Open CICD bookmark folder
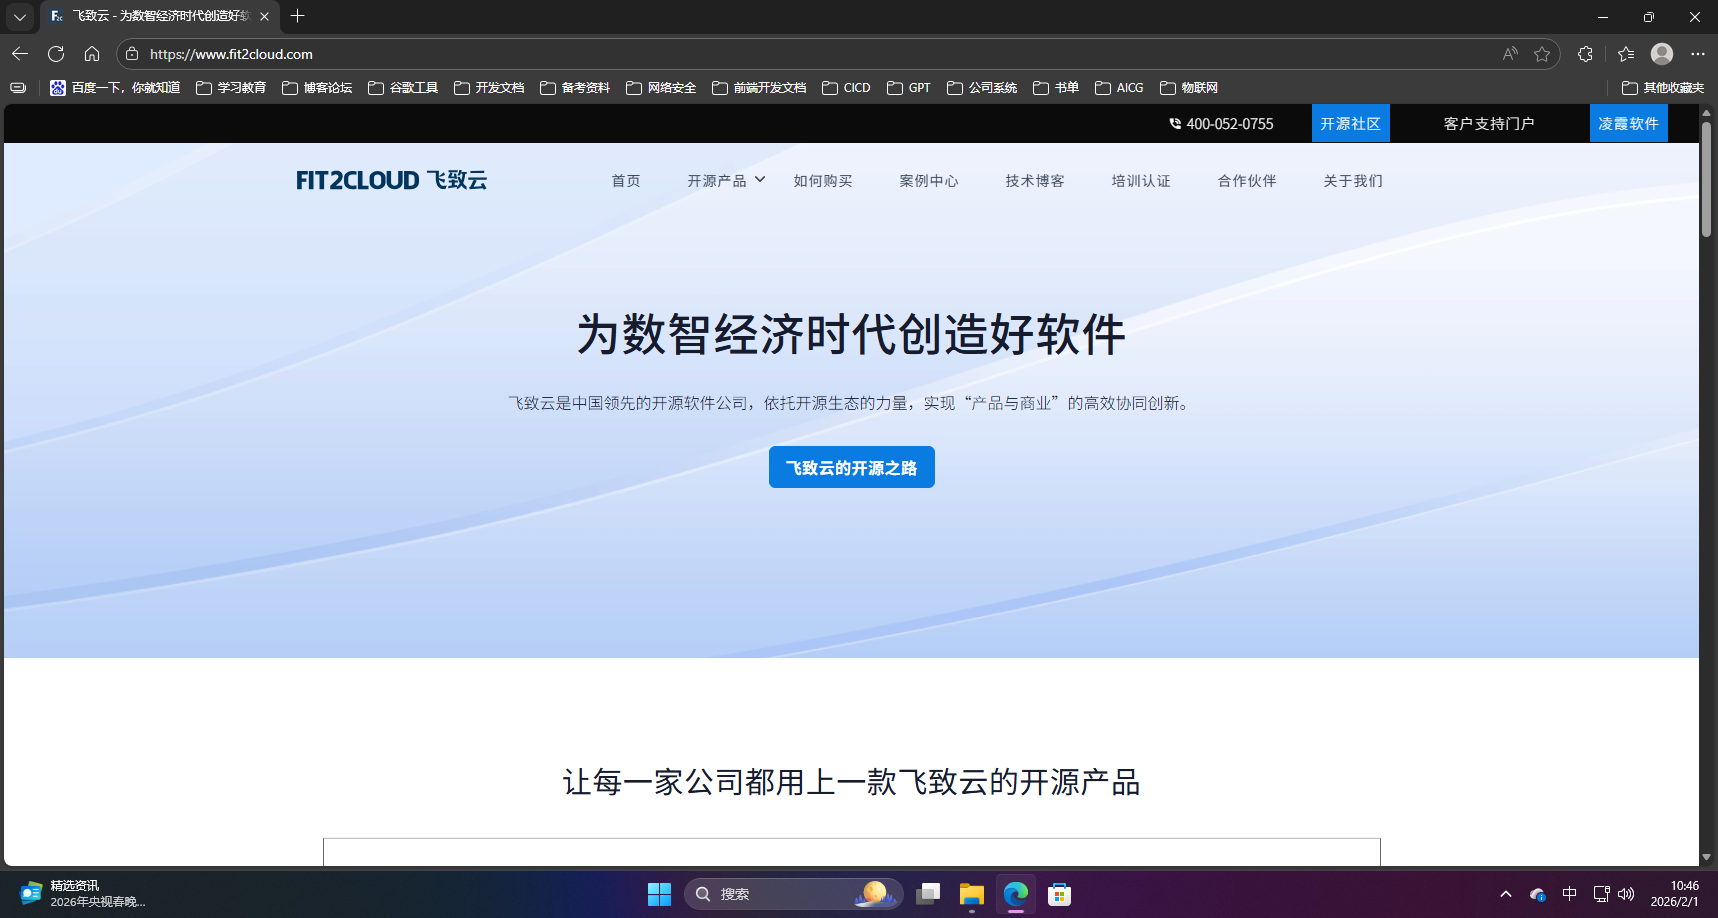Screen dimensions: 1718x918 tap(846, 88)
